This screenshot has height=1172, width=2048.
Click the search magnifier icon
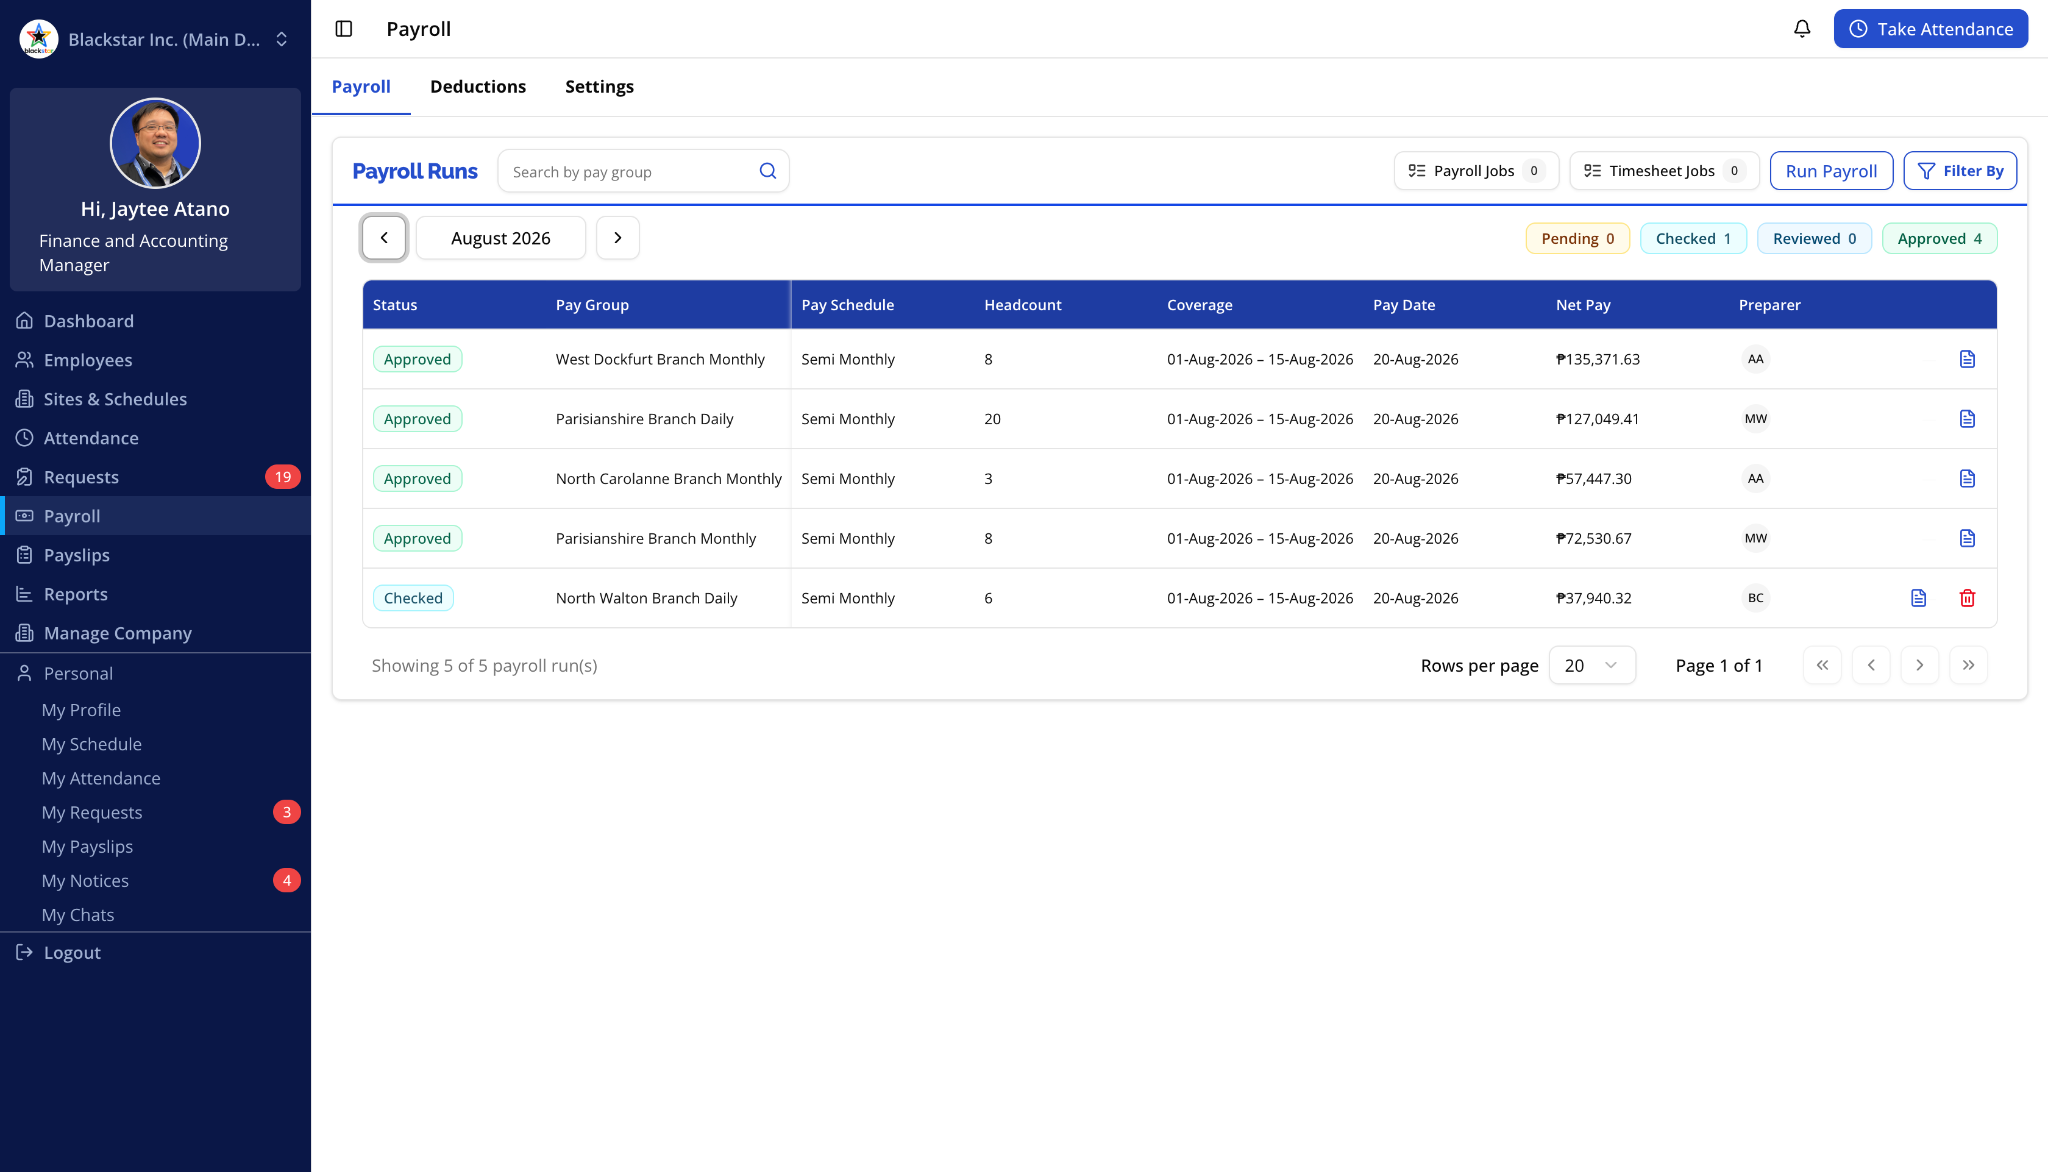pyautogui.click(x=768, y=171)
